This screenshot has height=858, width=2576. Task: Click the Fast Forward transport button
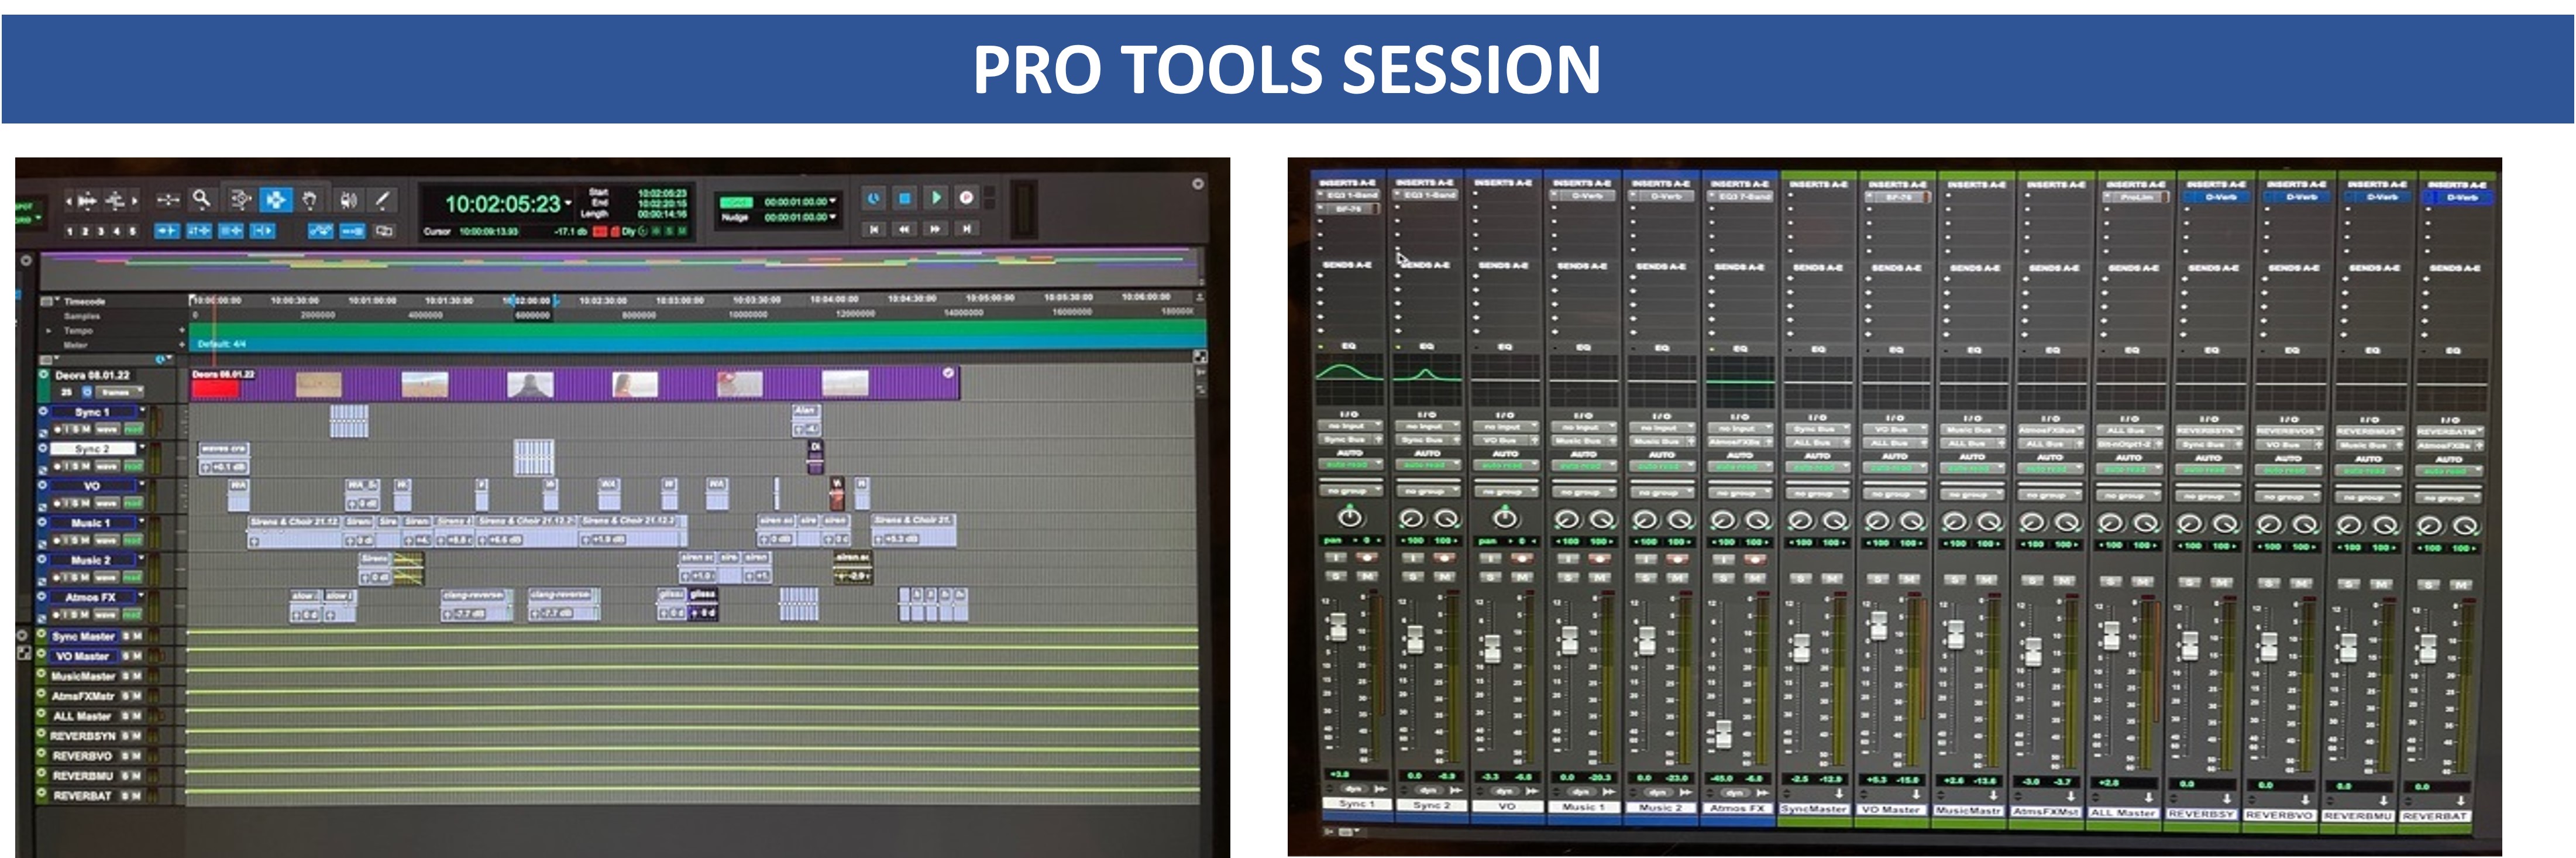coord(935,229)
